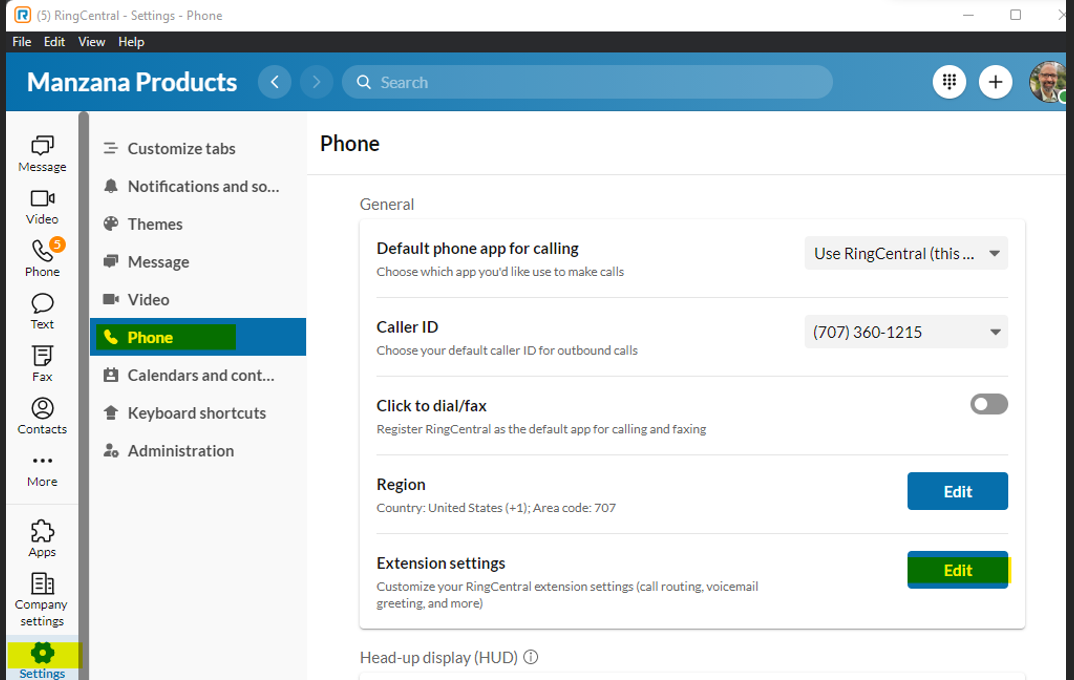Click the General section label
1074x680 pixels.
[387, 204]
